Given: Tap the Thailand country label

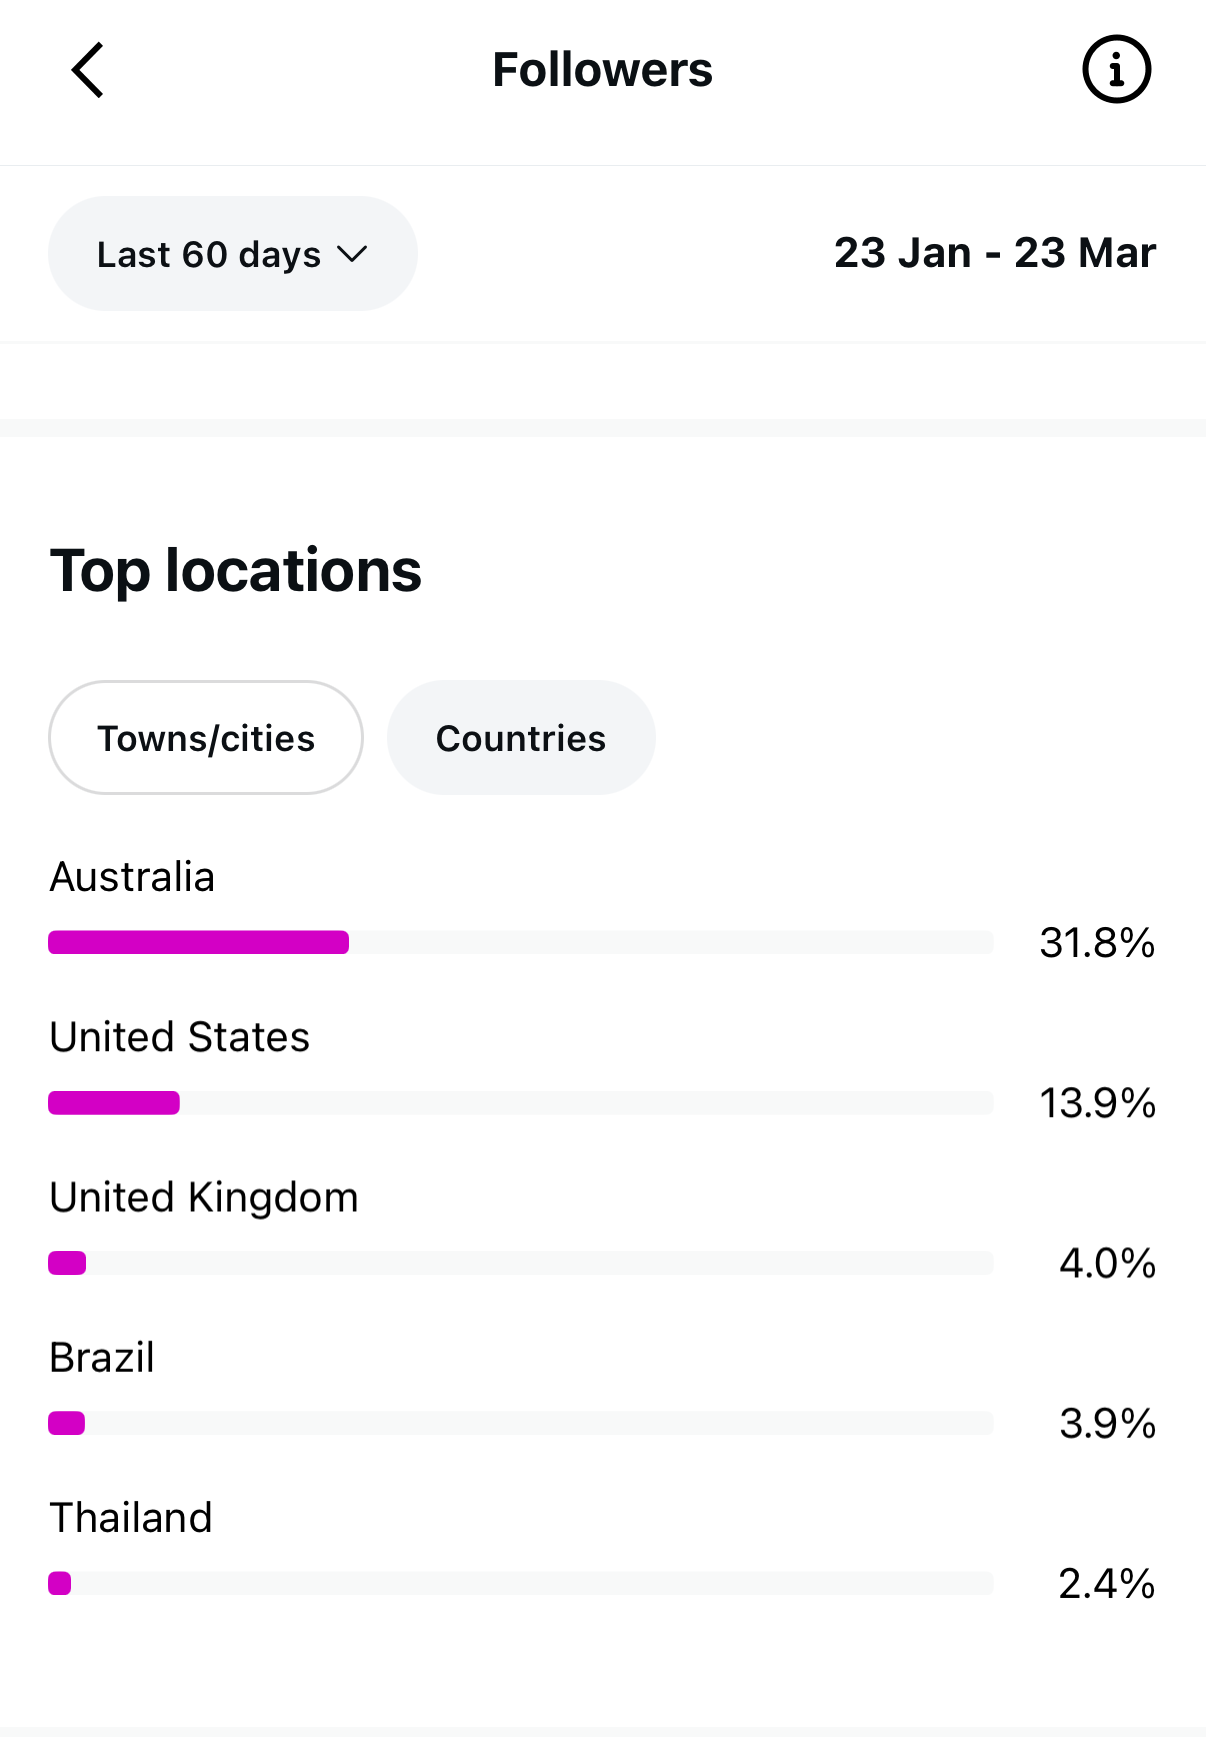Looking at the screenshot, I should pyautogui.click(x=131, y=1518).
